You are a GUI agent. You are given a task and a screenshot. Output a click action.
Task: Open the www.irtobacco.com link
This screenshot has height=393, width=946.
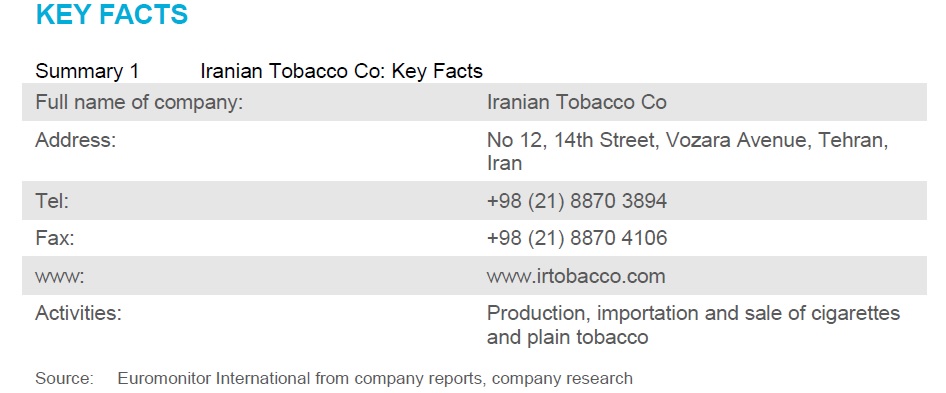coord(576,276)
